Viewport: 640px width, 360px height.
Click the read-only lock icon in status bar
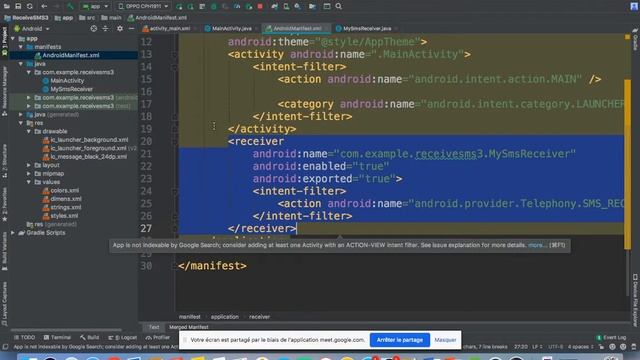click(602, 347)
